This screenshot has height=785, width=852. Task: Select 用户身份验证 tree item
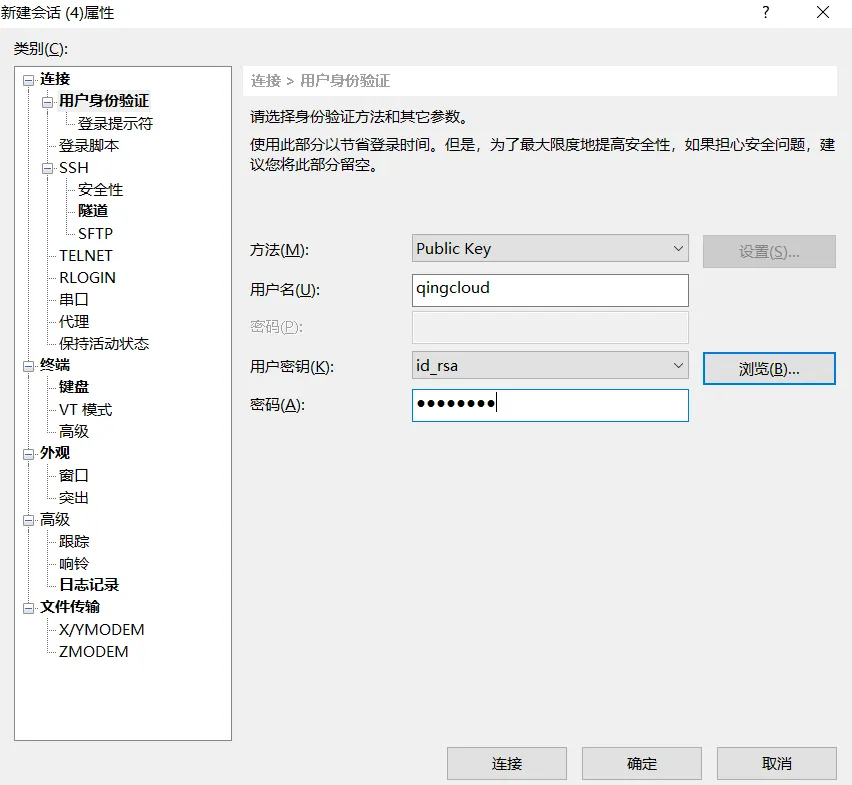click(104, 101)
